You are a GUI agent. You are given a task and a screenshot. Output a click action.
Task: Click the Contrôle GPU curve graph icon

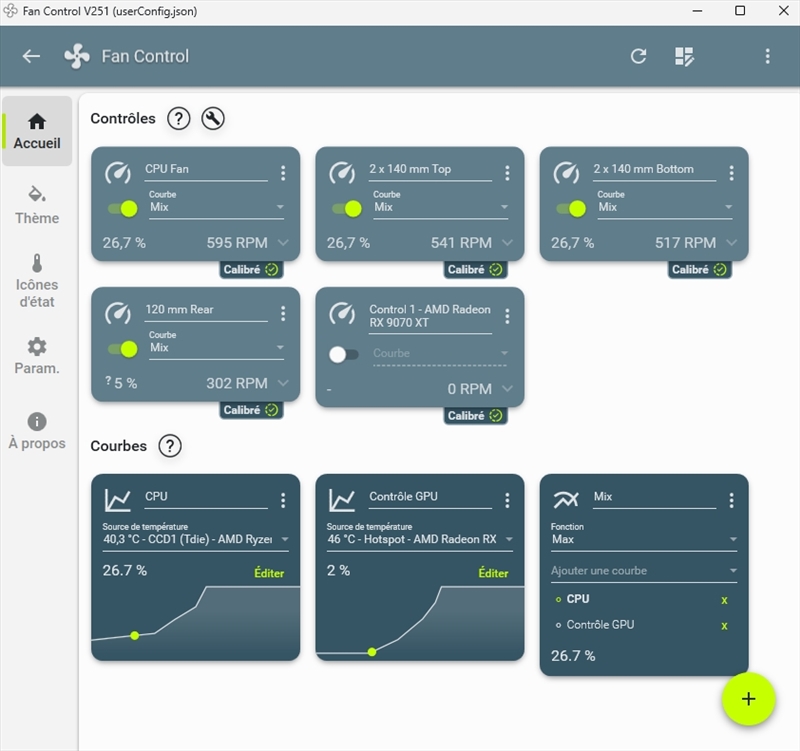pyautogui.click(x=342, y=500)
